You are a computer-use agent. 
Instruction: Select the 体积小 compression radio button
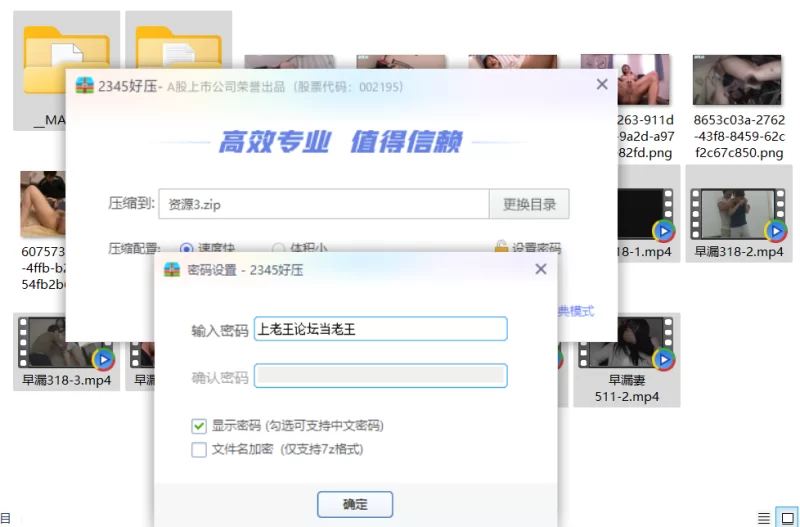[x=279, y=248]
